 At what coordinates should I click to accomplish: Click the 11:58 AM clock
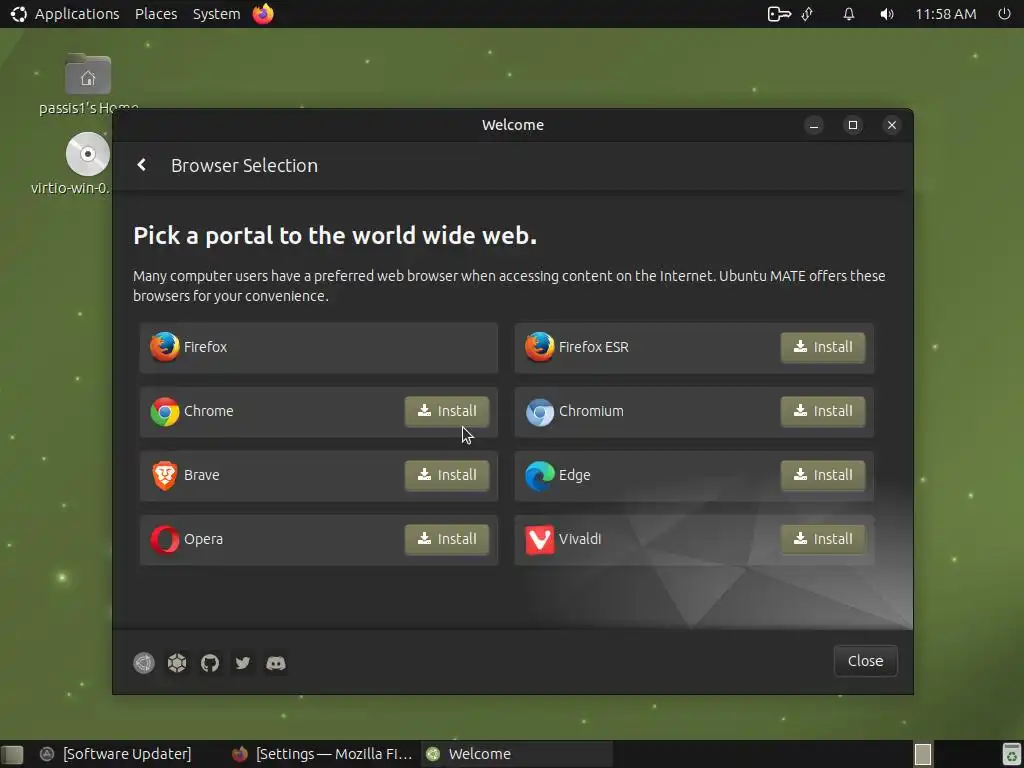946,14
